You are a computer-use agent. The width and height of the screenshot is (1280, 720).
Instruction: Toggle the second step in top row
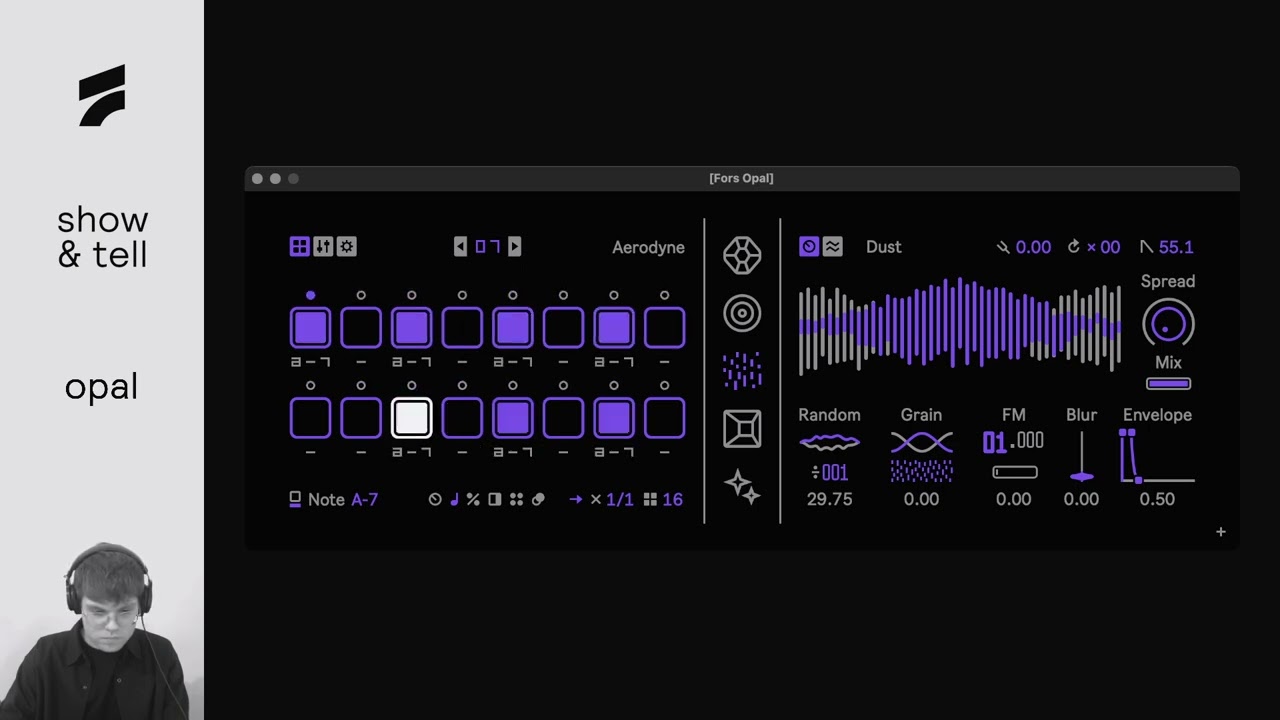click(361, 328)
